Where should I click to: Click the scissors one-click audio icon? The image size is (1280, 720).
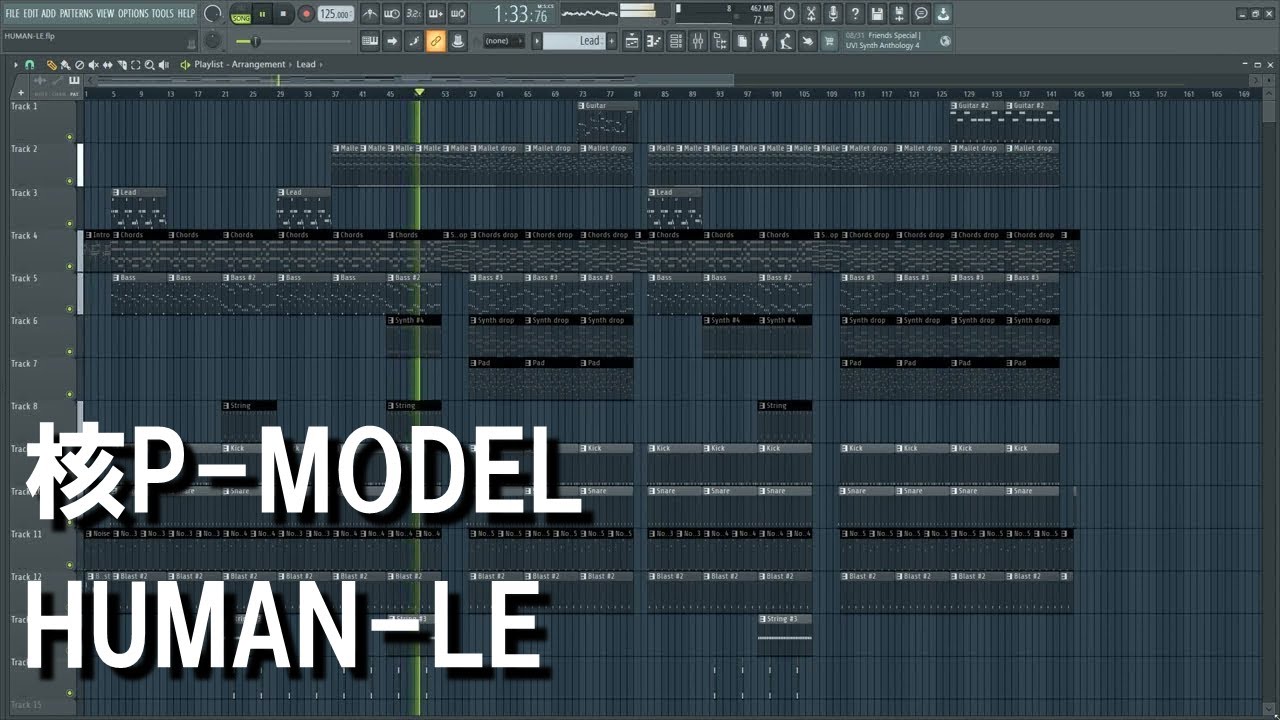point(811,14)
